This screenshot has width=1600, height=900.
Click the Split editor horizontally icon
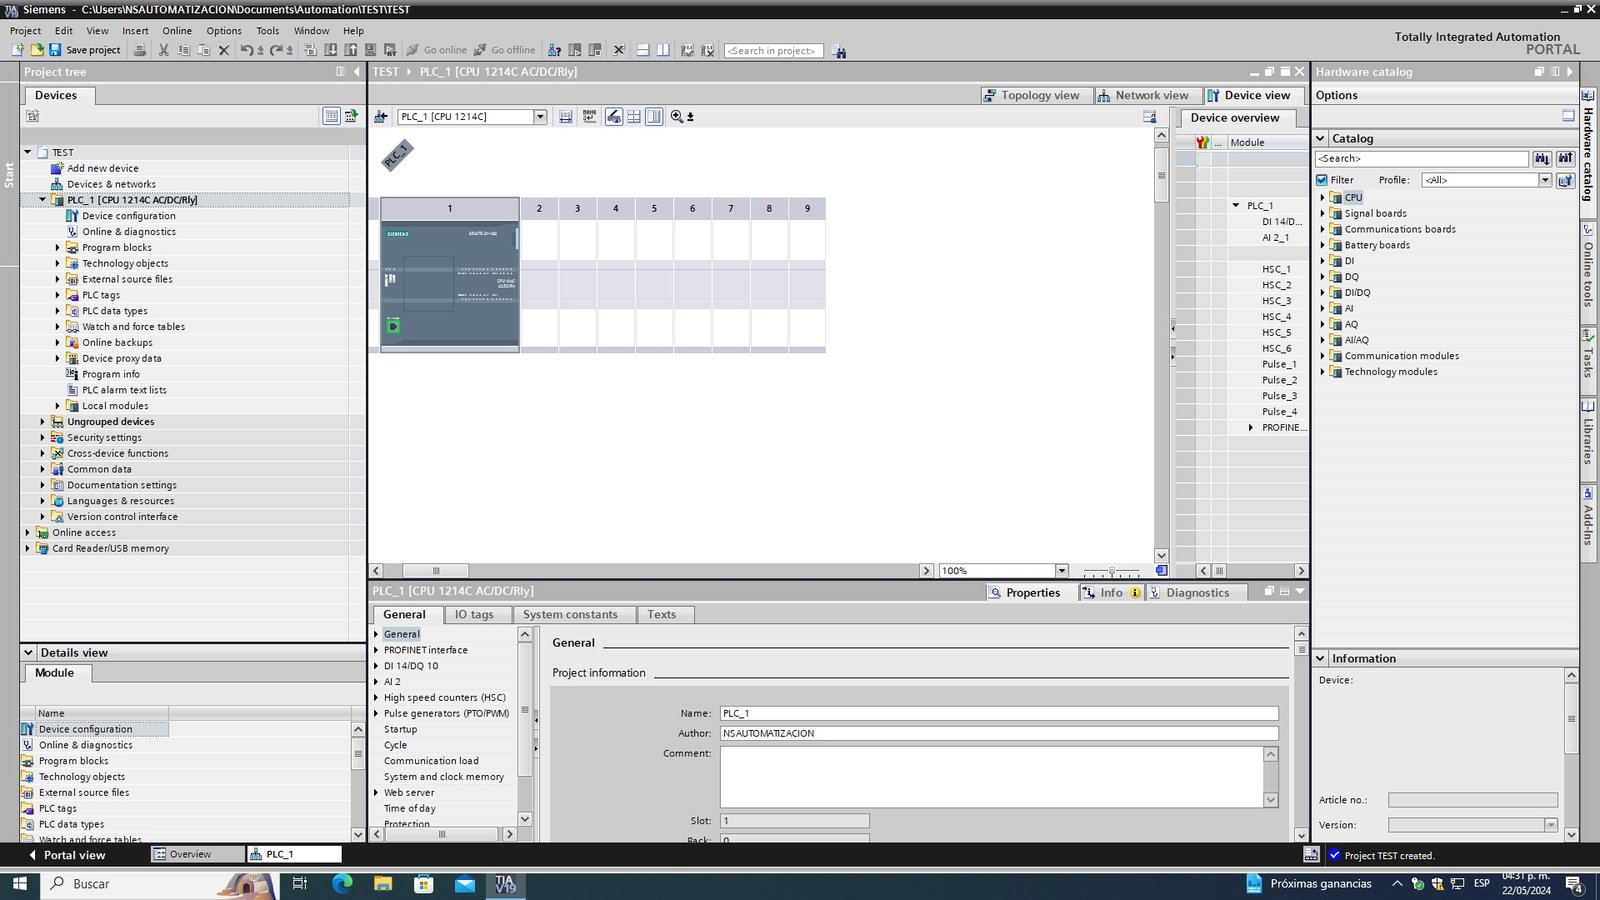pos(642,50)
